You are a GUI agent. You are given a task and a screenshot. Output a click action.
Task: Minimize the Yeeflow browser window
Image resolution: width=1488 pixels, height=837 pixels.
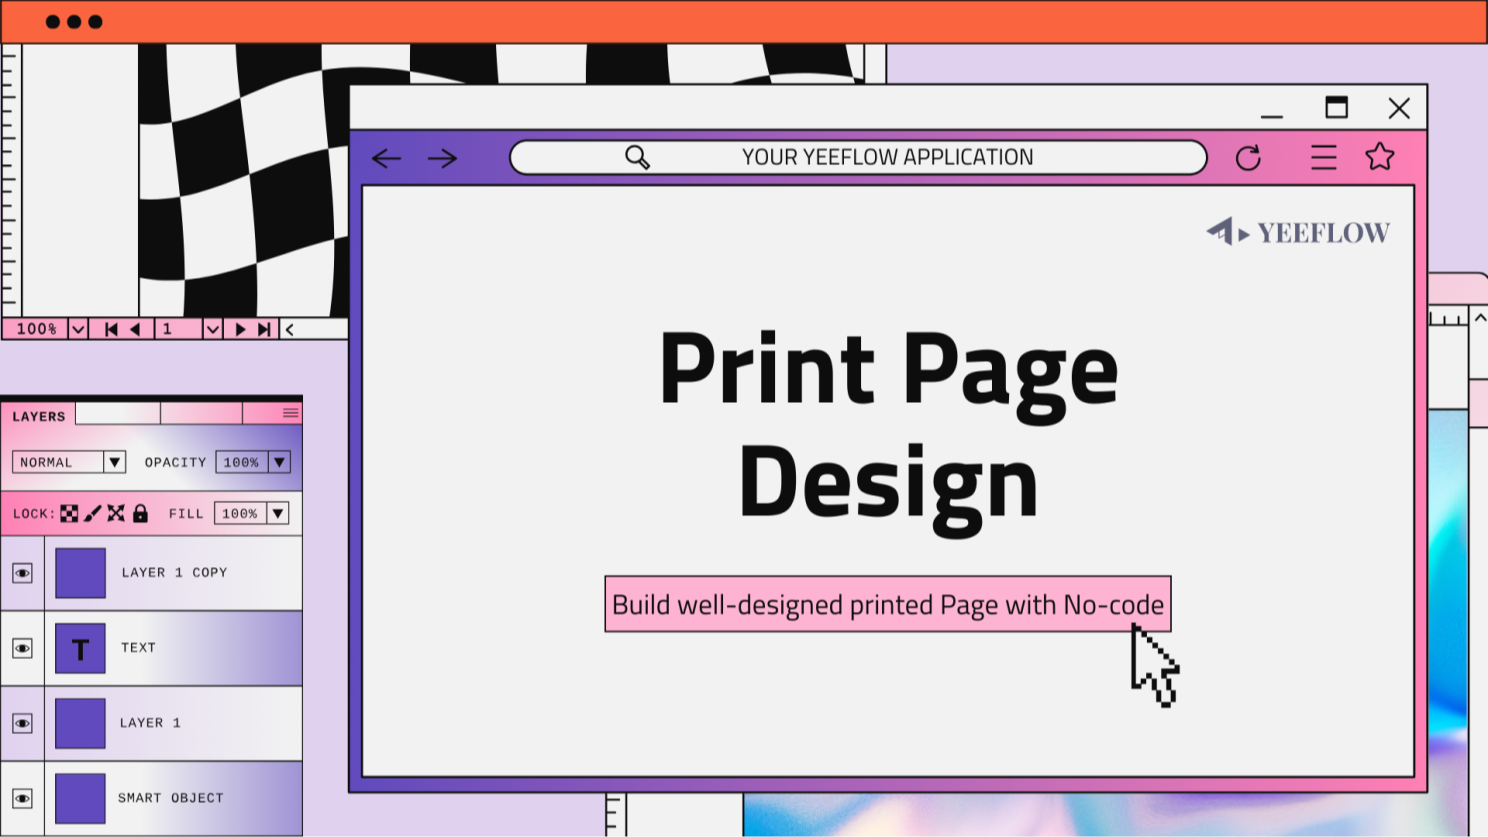coord(1272,116)
